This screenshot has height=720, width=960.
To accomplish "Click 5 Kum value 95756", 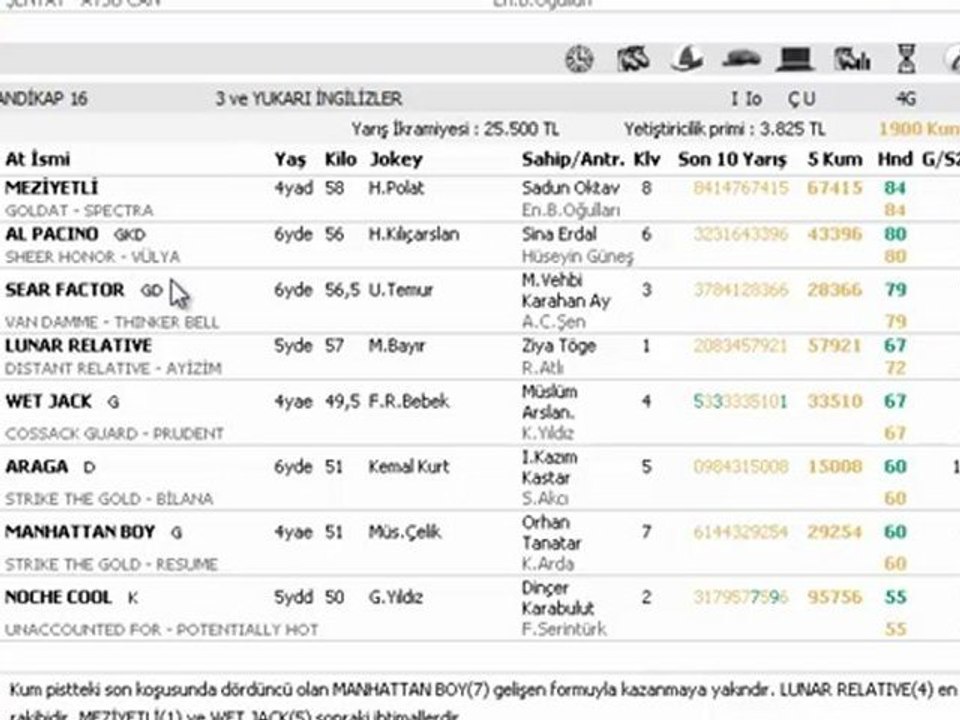I will click(834, 597).
